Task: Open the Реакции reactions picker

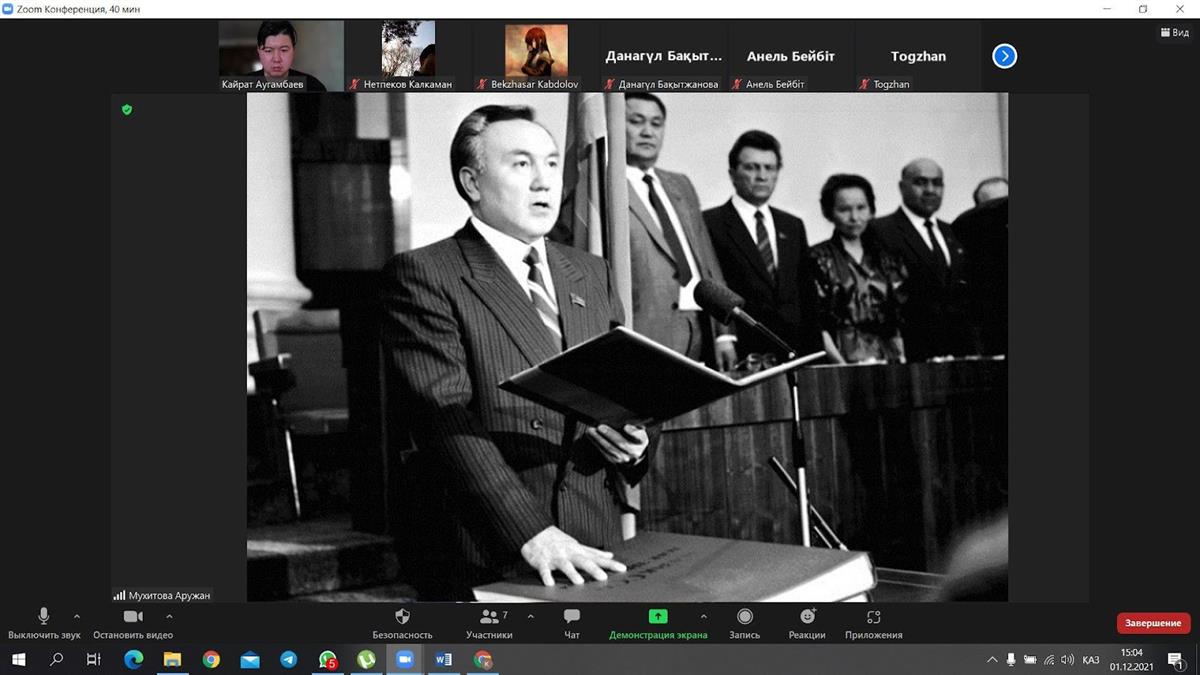Action: pos(806,623)
